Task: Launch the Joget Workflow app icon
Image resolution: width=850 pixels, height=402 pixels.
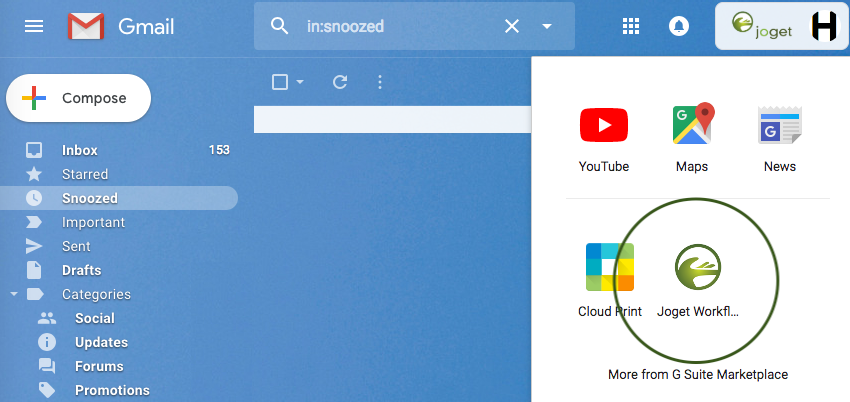Action: [698, 267]
